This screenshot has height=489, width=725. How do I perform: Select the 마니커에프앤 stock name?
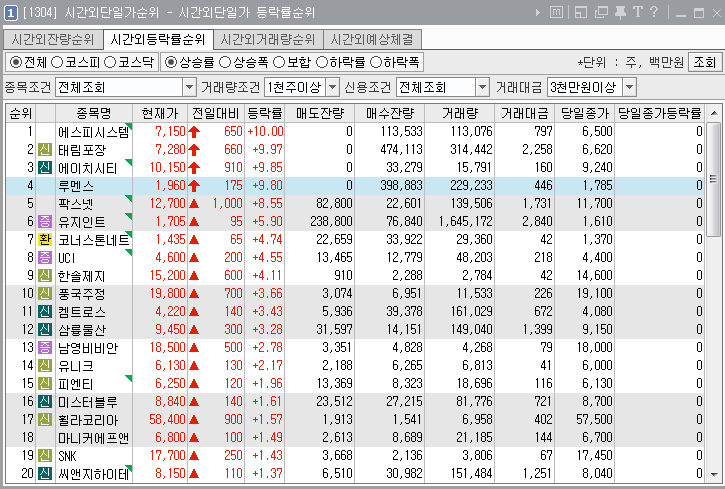(93, 438)
